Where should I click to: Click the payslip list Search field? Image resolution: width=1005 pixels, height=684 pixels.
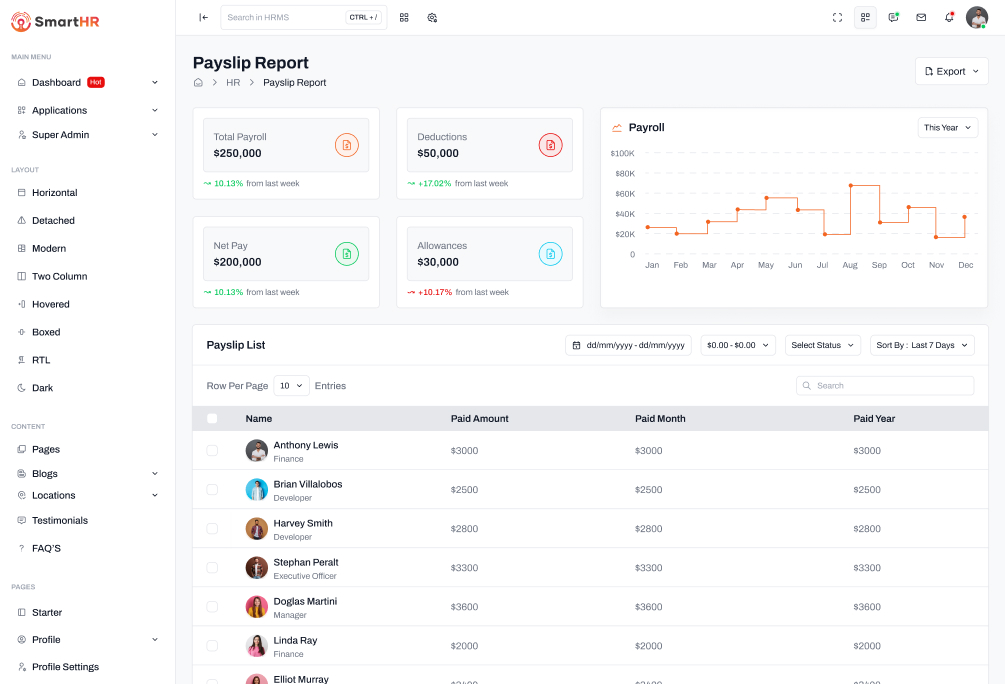coord(885,386)
